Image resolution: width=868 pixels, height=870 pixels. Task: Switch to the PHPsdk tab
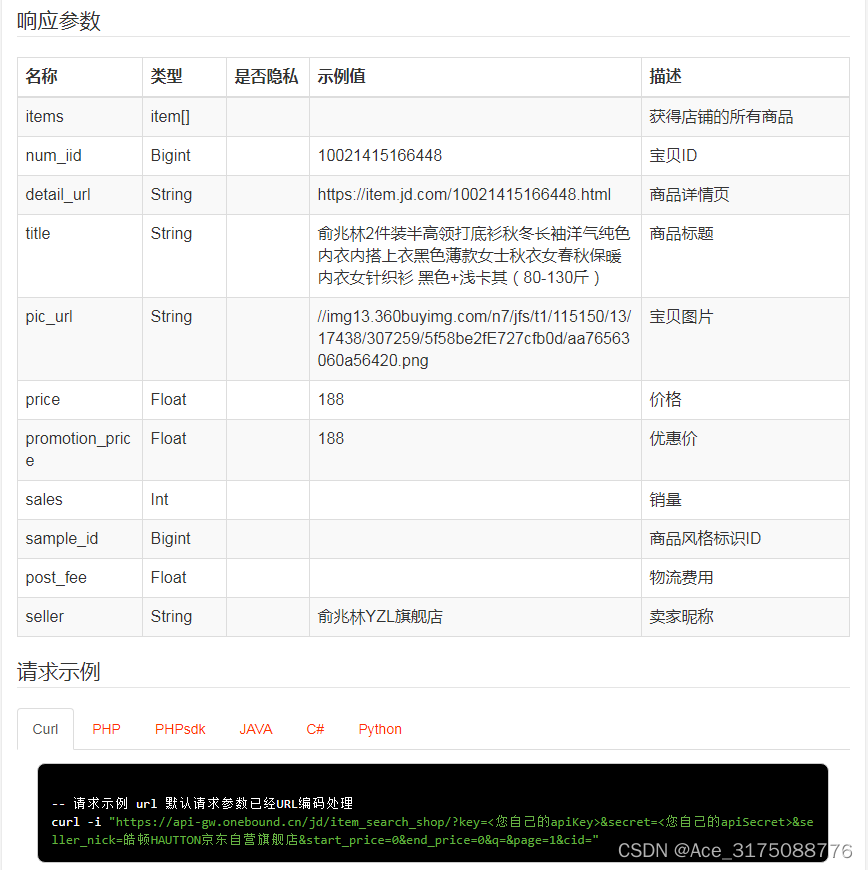click(180, 729)
